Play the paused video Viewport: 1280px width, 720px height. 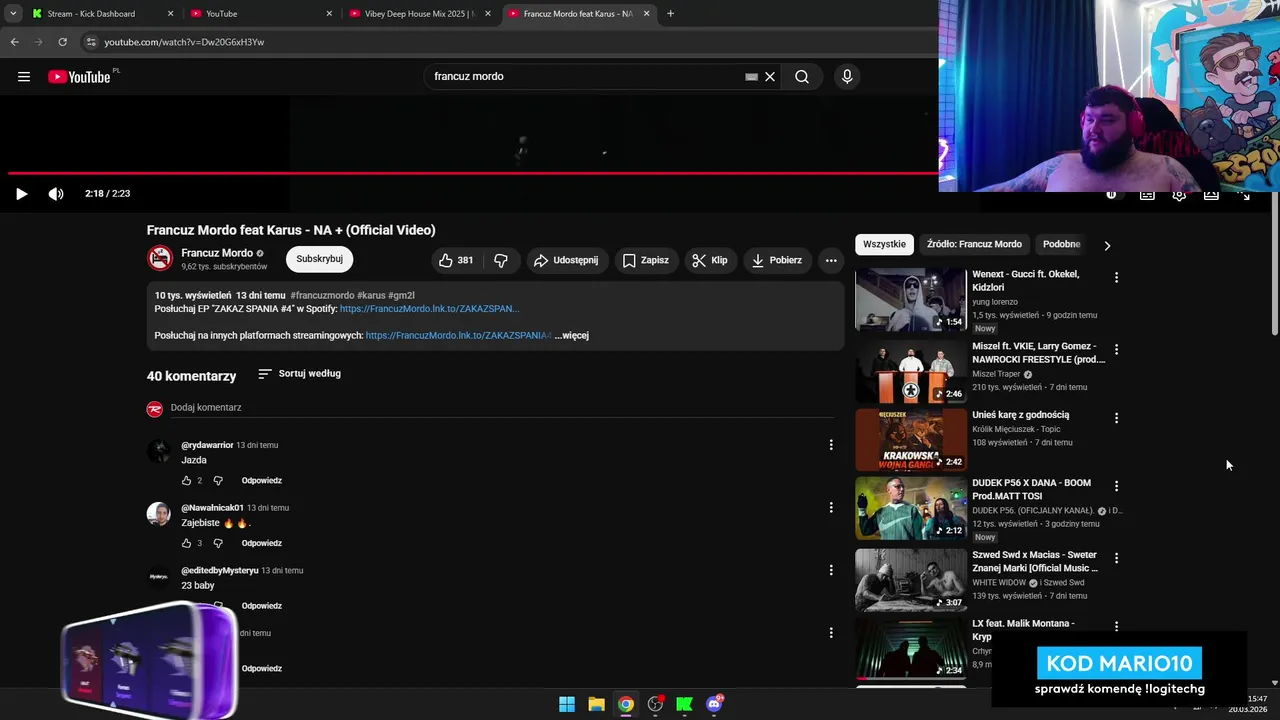point(21,194)
